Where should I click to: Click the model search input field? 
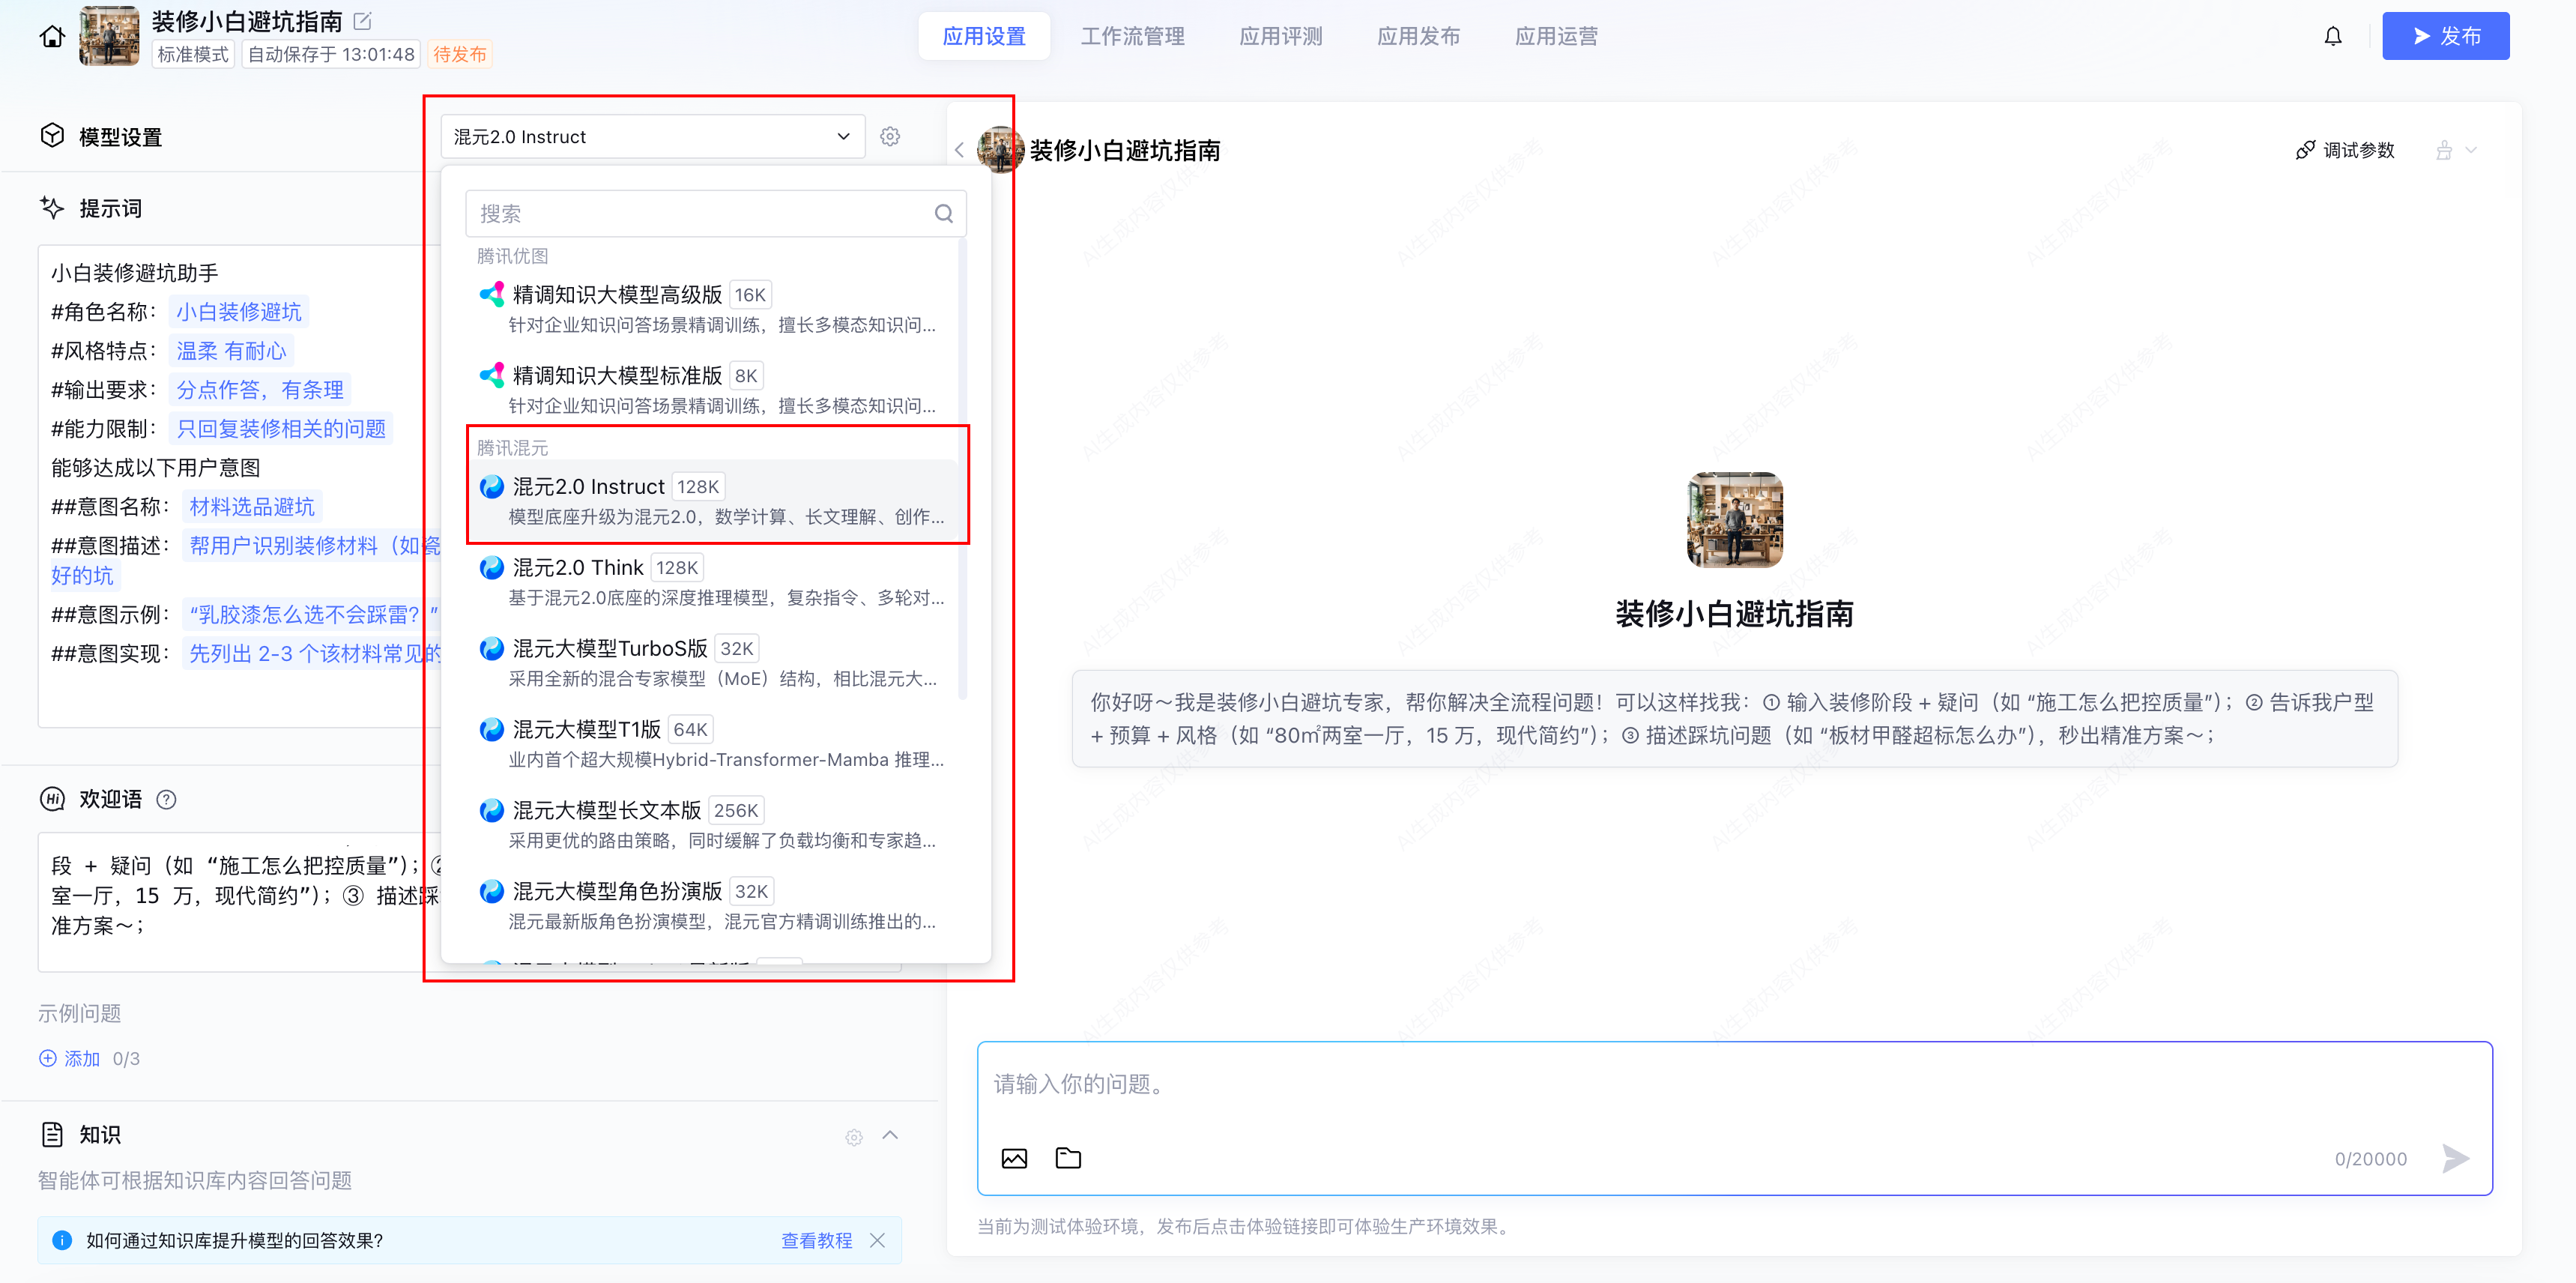click(700, 213)
